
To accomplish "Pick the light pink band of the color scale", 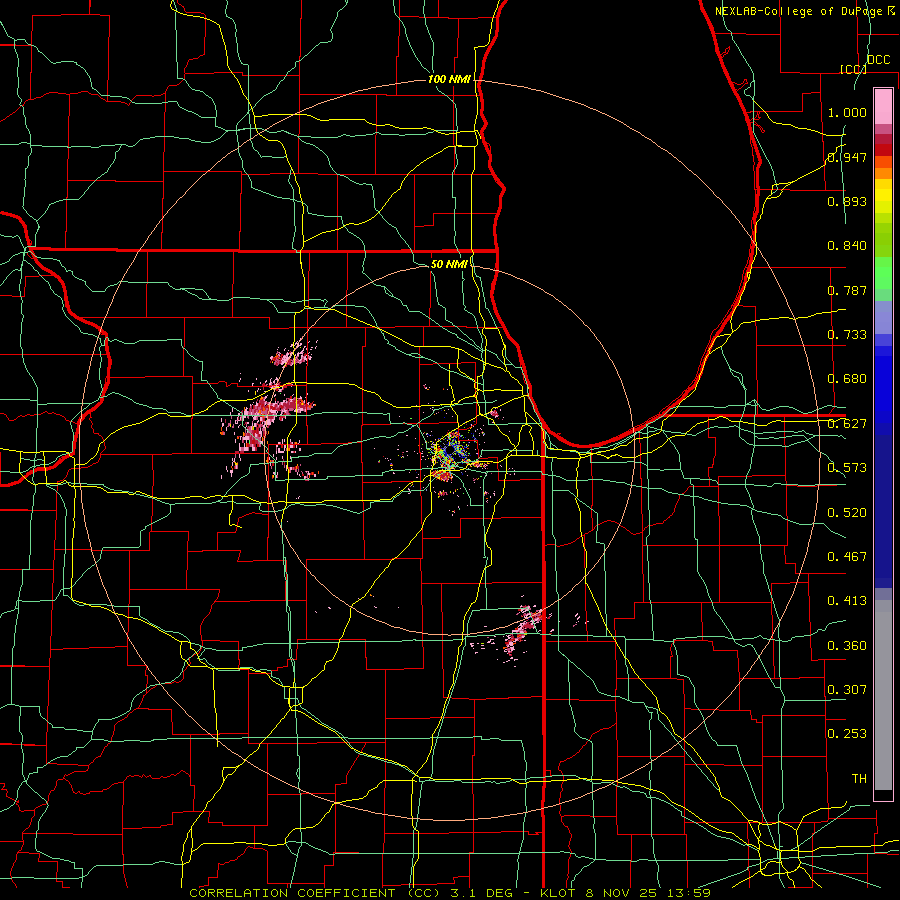I will coord(883,106).
